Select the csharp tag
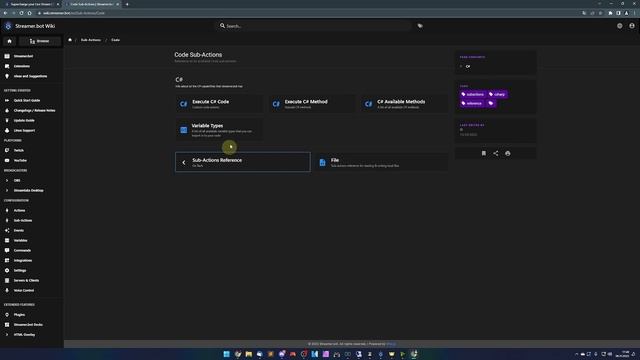The image size is (640, 360). 497,94
